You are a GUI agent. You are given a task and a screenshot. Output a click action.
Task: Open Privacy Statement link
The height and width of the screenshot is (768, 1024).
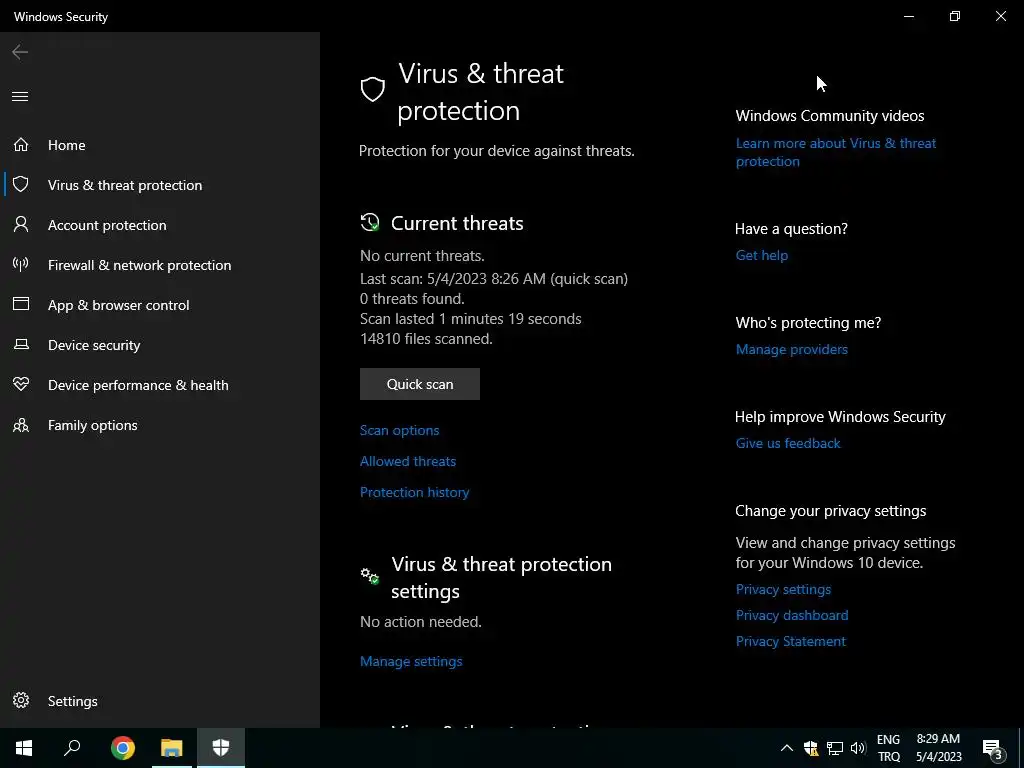click(791, 641)
